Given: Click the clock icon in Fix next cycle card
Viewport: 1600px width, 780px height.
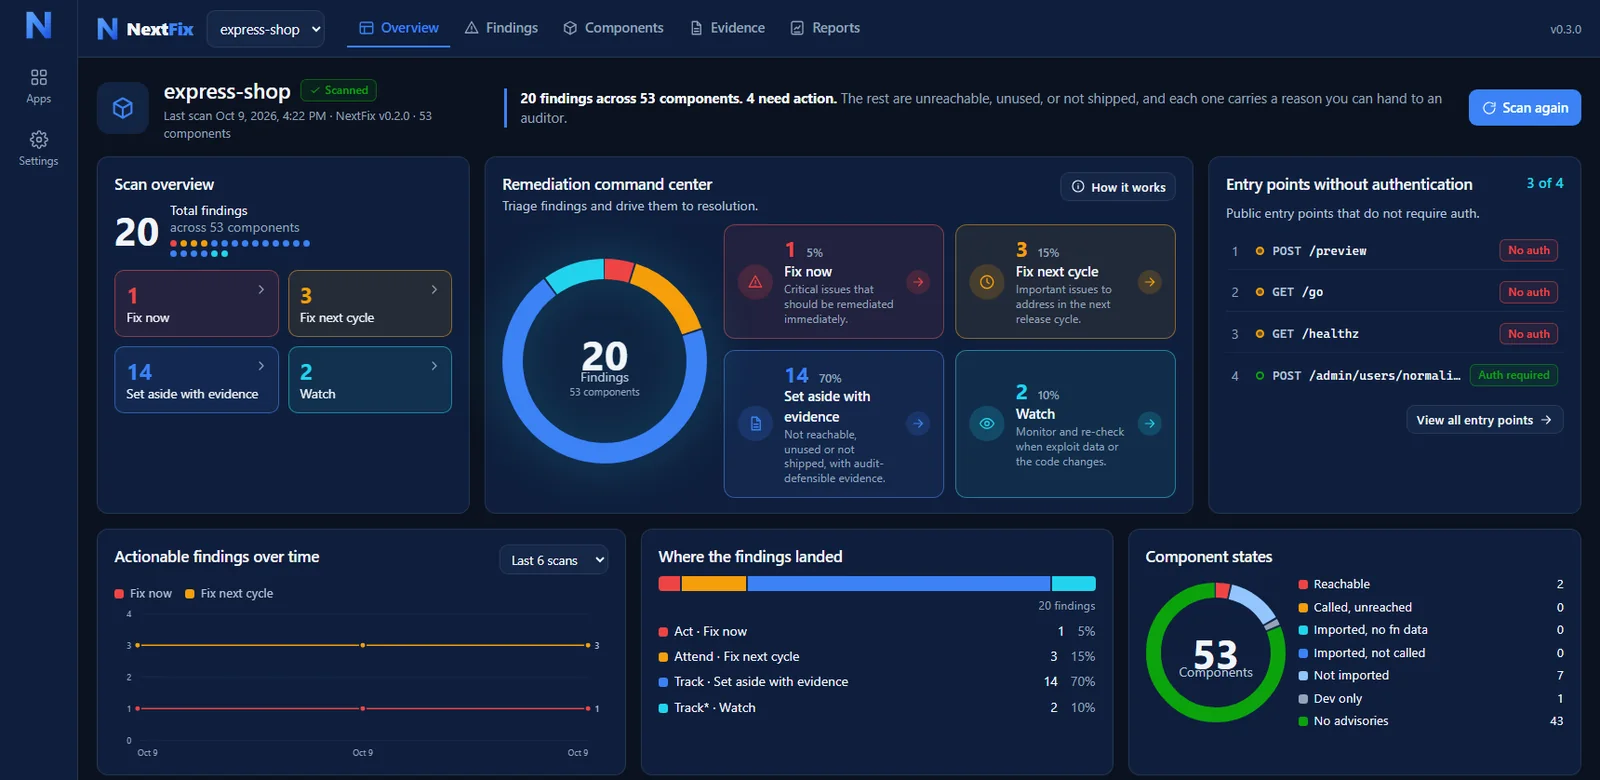Looking at the screenshot, I should [x=987, y=282].
